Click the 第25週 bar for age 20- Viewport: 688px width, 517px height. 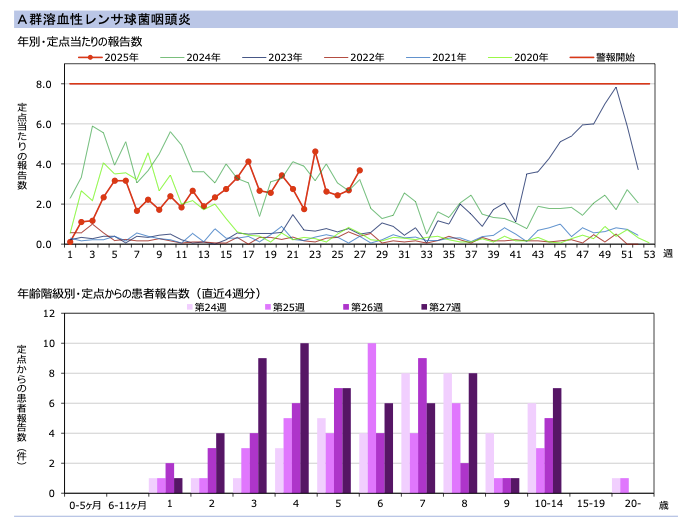[625, 486]
